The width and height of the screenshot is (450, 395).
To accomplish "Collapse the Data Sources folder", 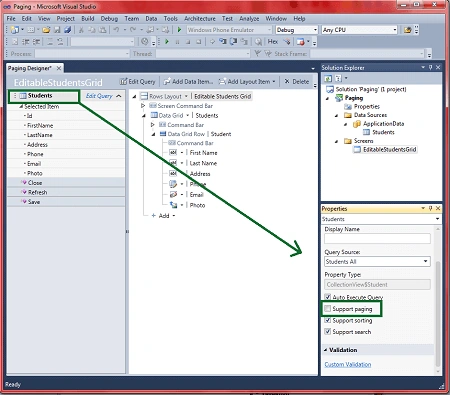I will coord(336,115).
